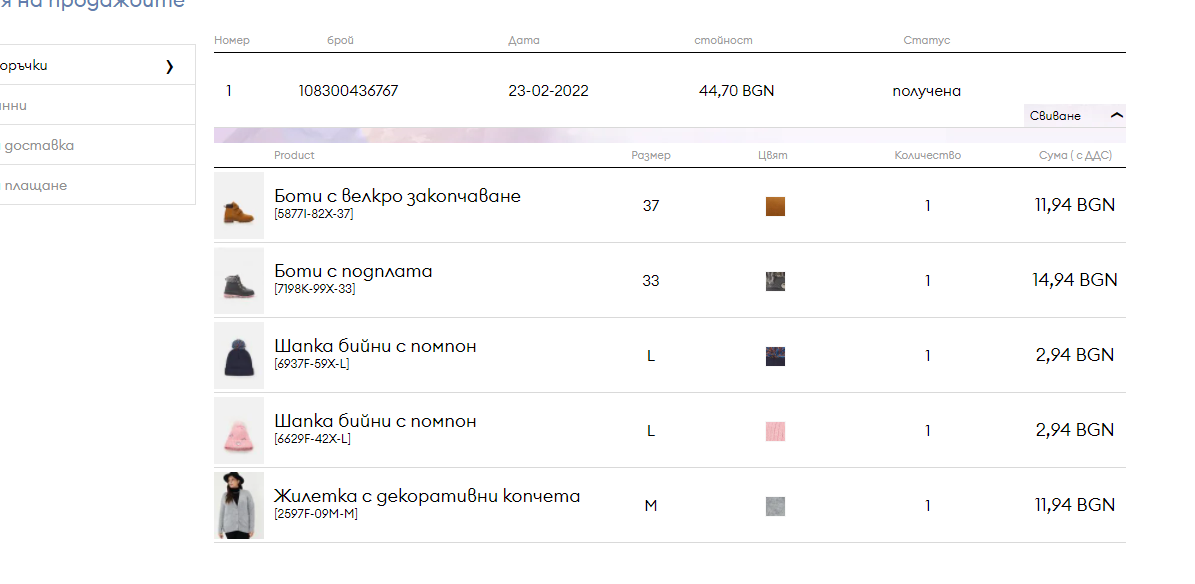This screenshot has width=1195, height=584.
Task: Select the pink knit color swatch
Action: pyautogui.click(x=775, y=431)
